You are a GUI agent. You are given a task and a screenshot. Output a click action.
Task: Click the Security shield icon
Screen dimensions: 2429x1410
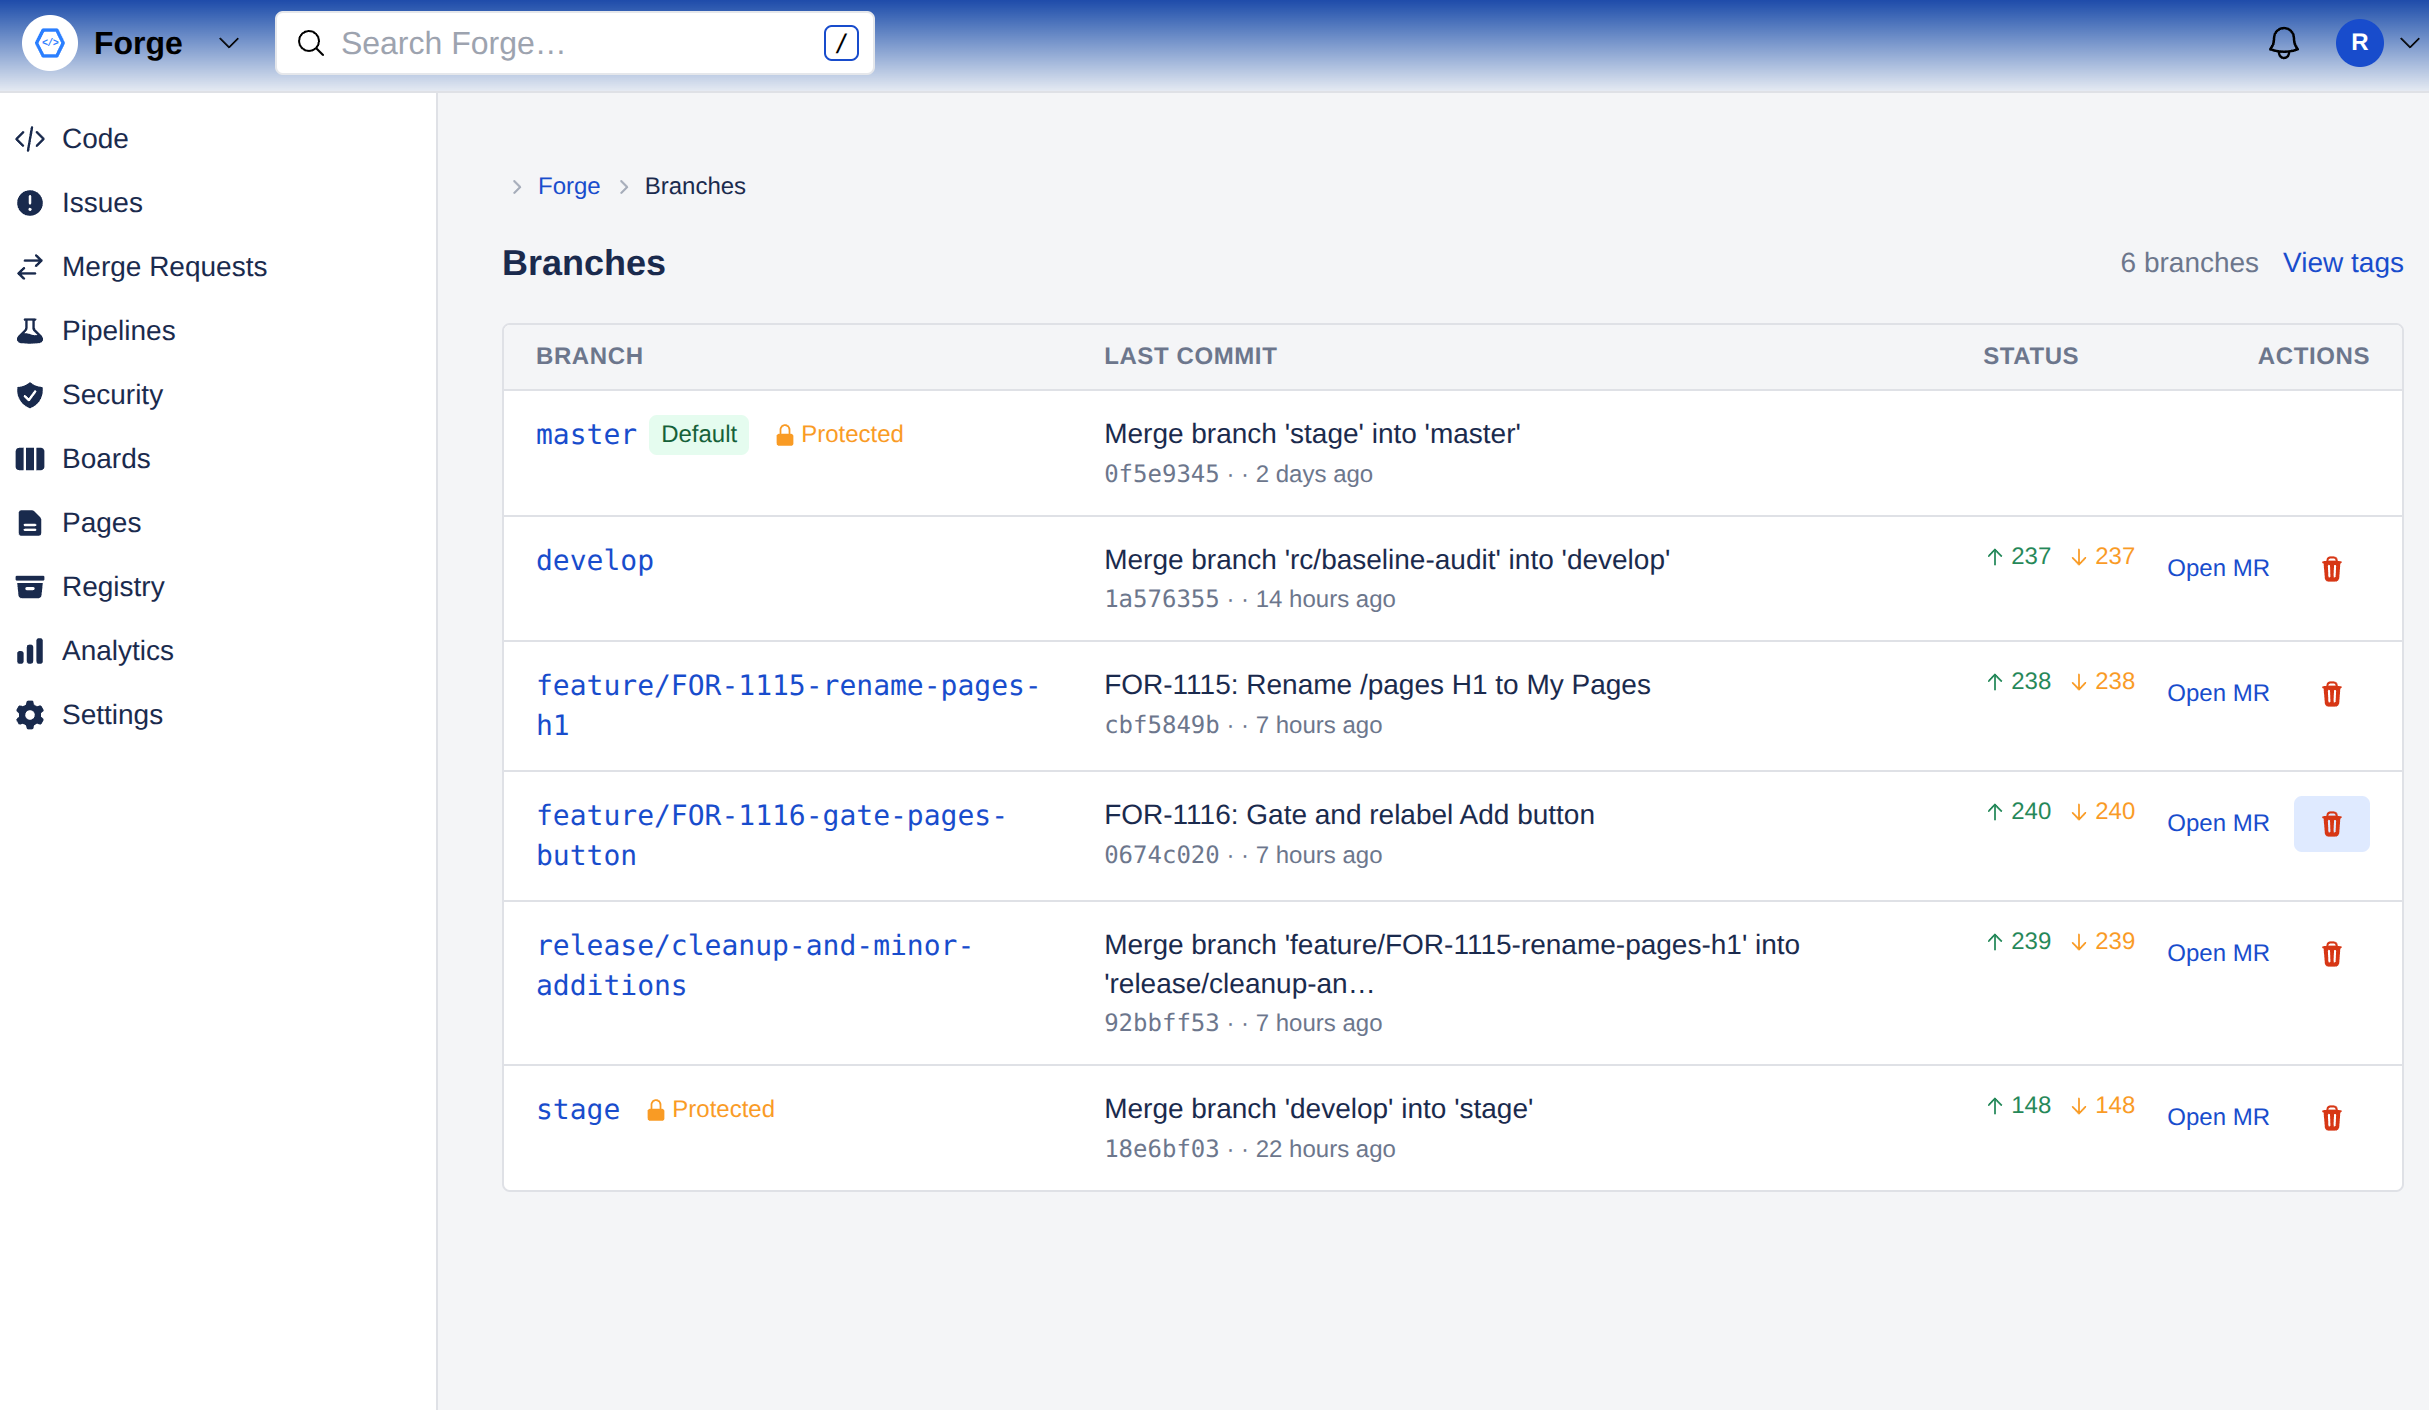(x=30, y=395)
